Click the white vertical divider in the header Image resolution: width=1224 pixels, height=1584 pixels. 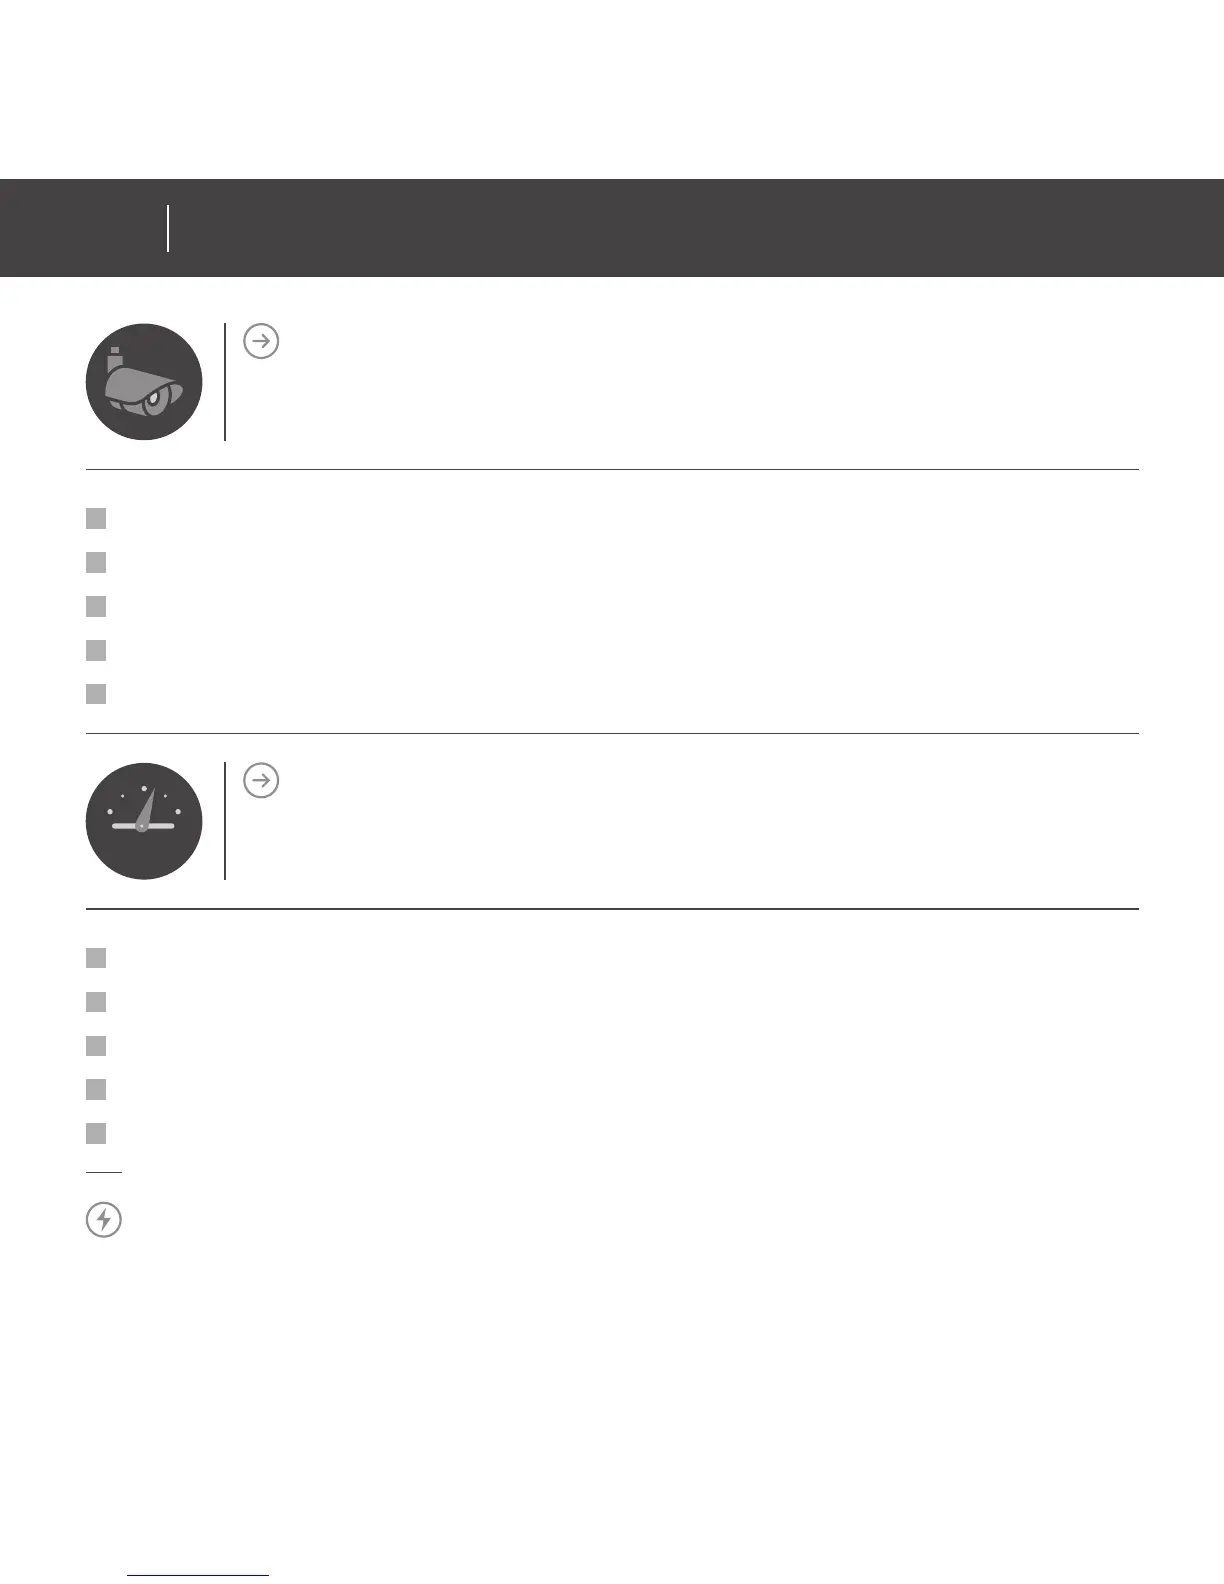pyautogui.click(x=168, y=228)
